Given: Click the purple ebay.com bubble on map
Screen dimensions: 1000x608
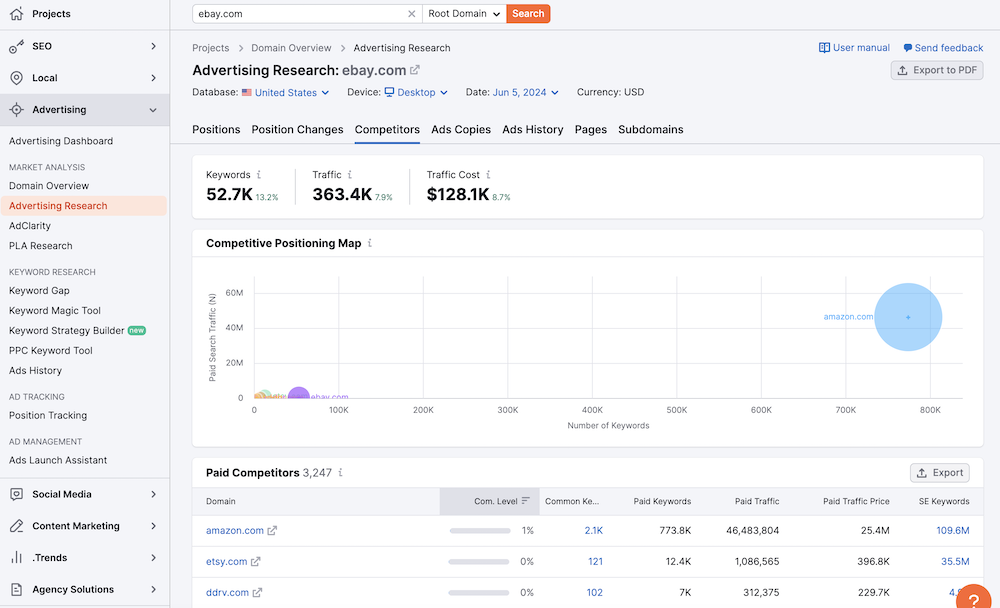Looking at the screenshot, I should 298,394.
